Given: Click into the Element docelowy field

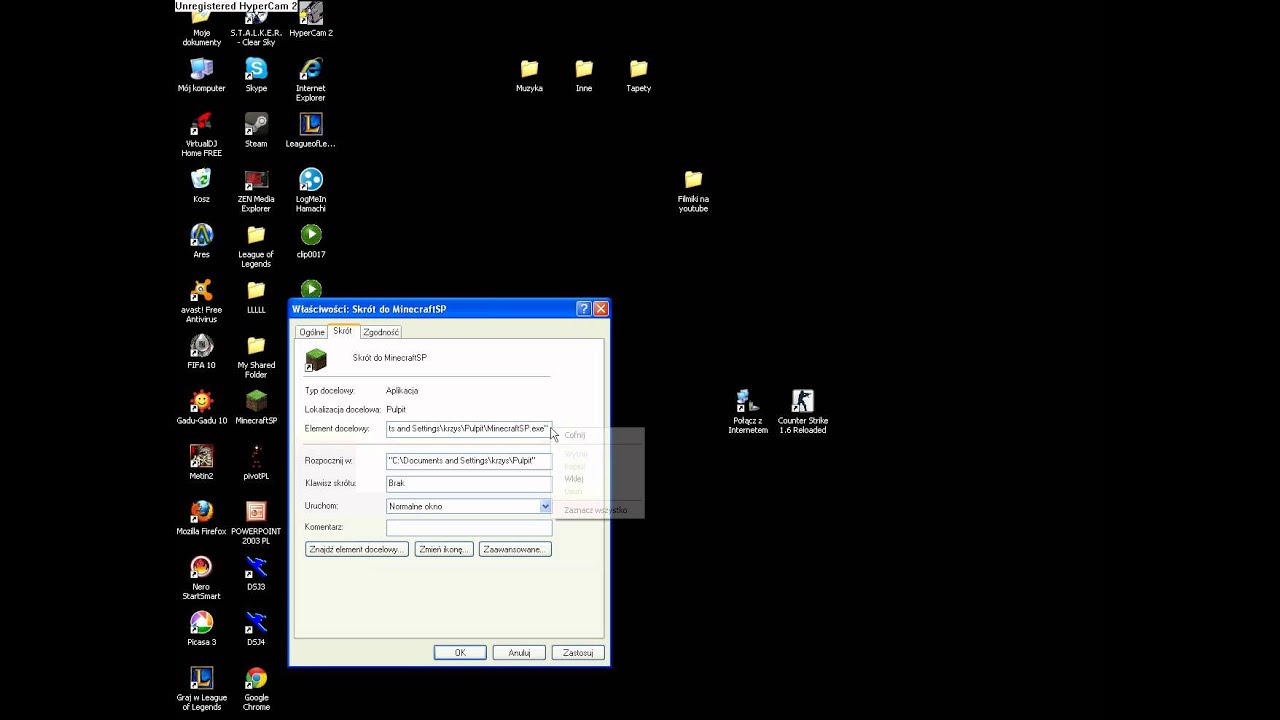Looking at the screenshot, I should tap(468, 429).
